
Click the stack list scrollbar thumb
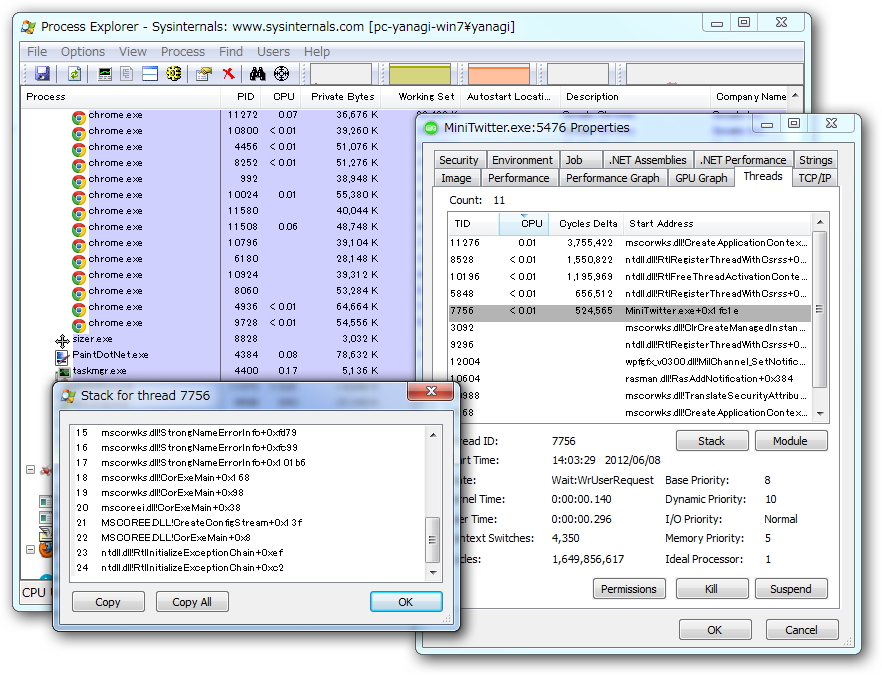tap(433, 539)
